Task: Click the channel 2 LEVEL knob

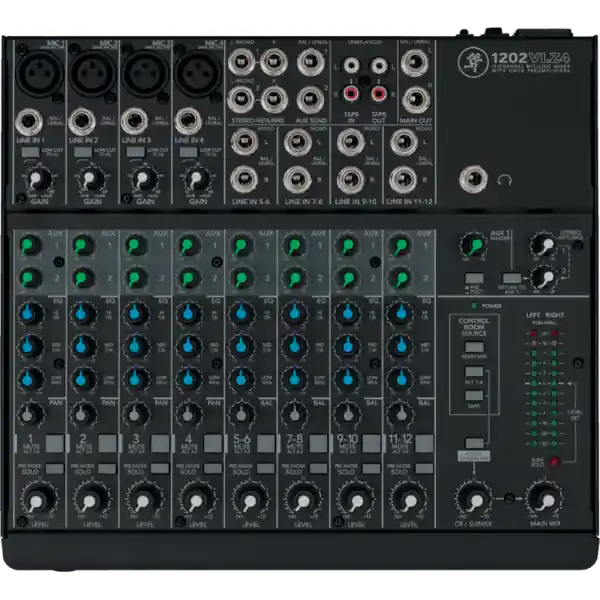Action: tap(91, 500)
